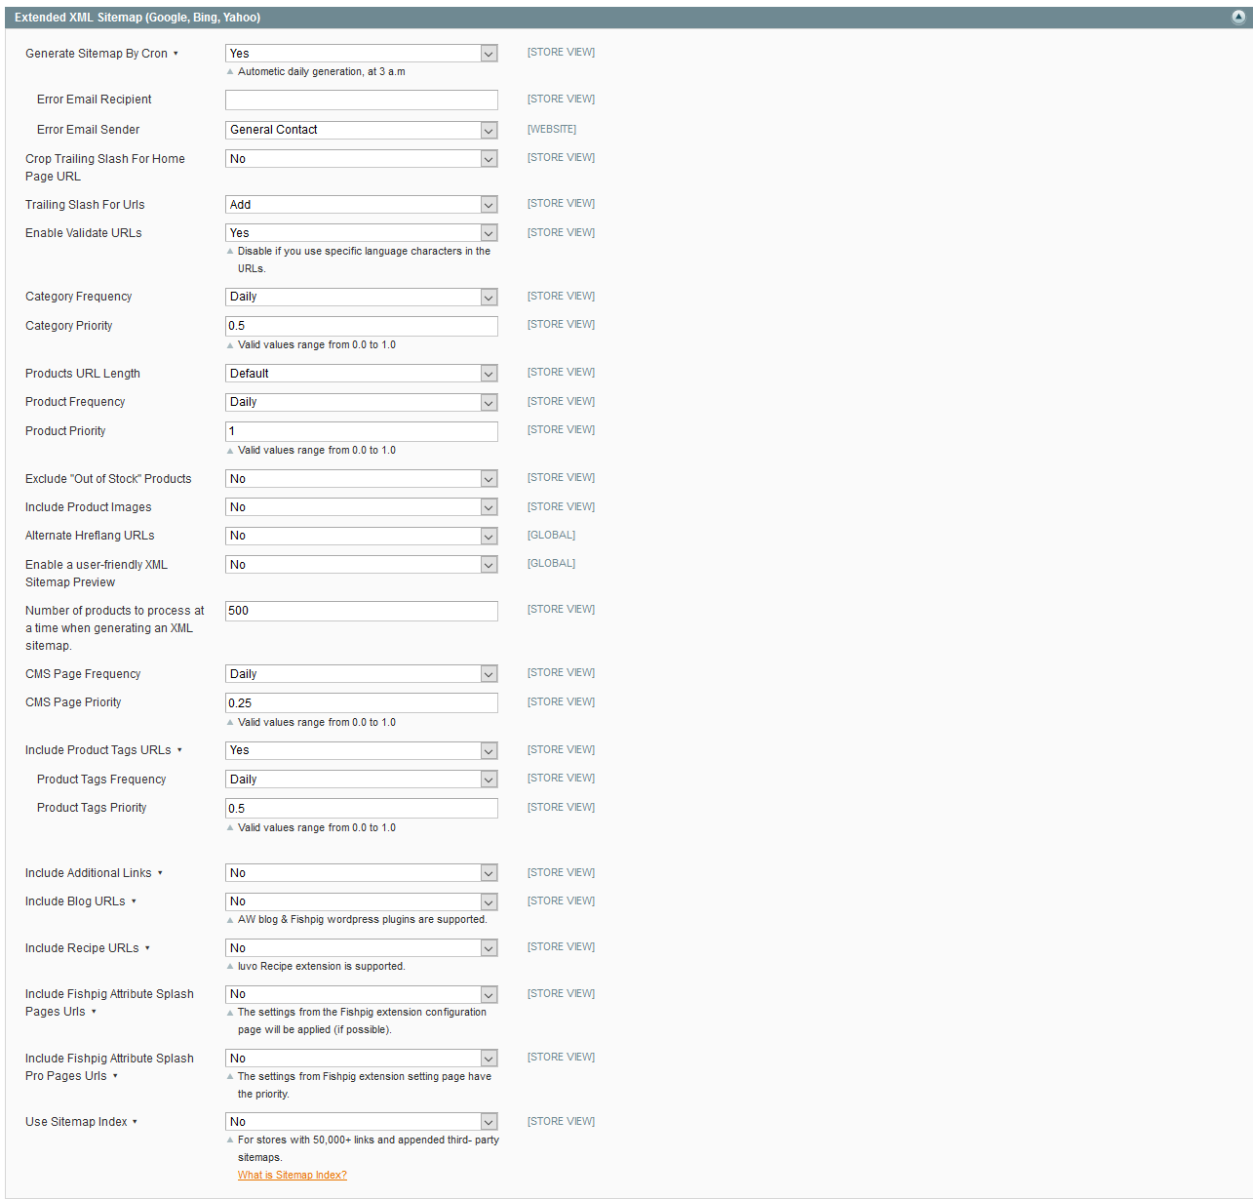1253x1200 pixels.
Task: Open Enable Validate URLs dropdown
Action: coord(361,233)
